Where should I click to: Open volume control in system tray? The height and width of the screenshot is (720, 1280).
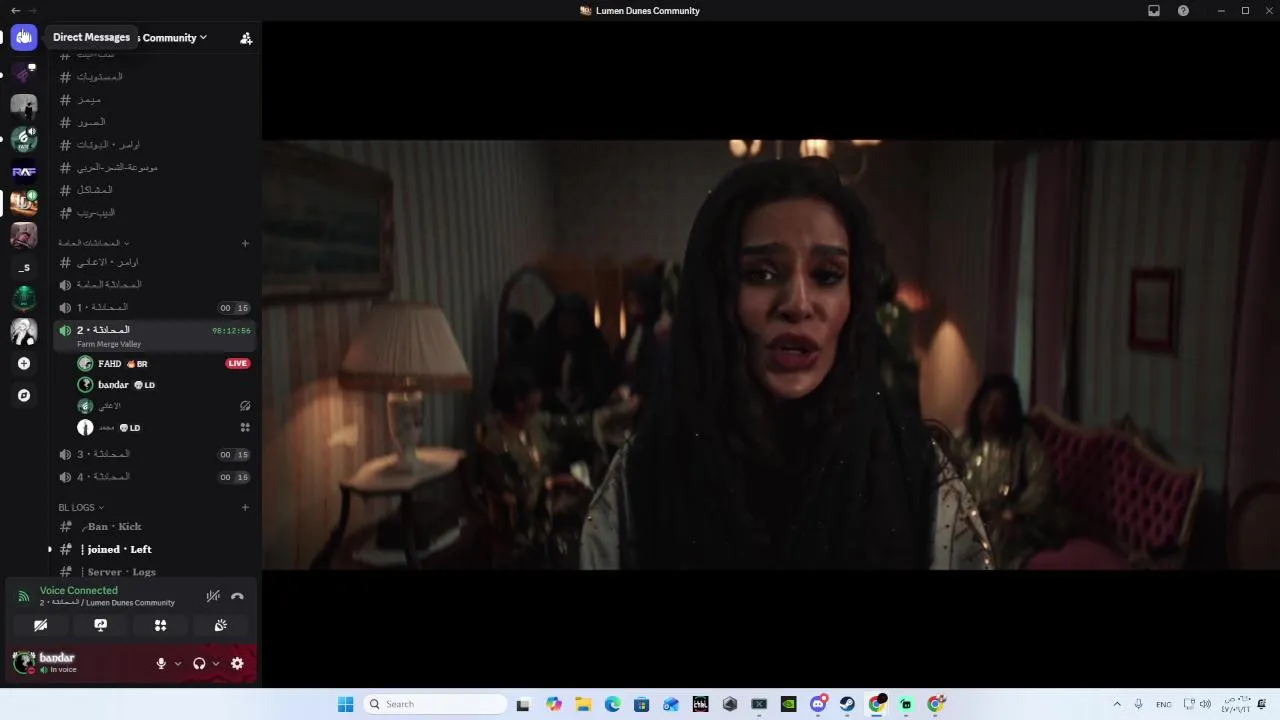coord(1205,704)
